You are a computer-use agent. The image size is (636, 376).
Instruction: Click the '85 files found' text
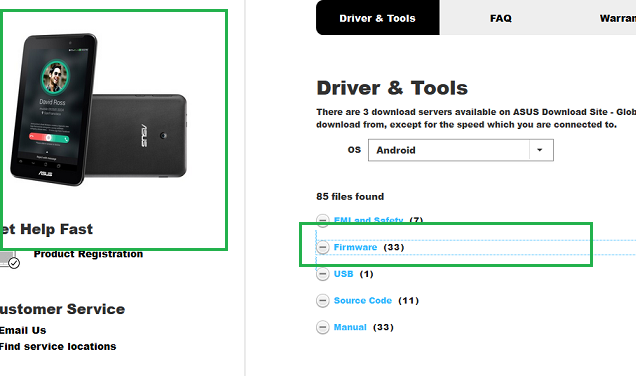pyautogui.click(x=350, y=196)
